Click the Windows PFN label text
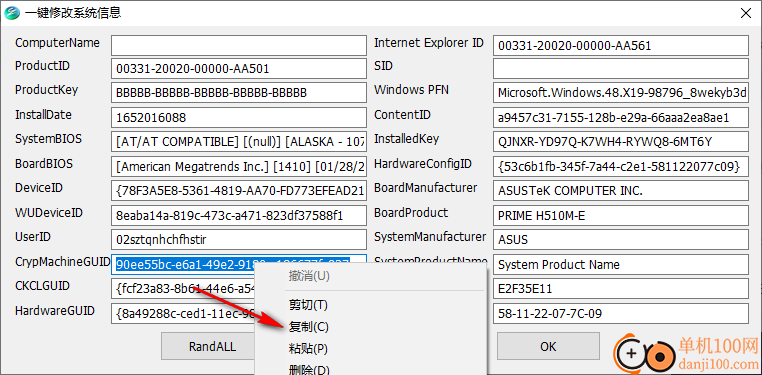 tap(411, 90)
